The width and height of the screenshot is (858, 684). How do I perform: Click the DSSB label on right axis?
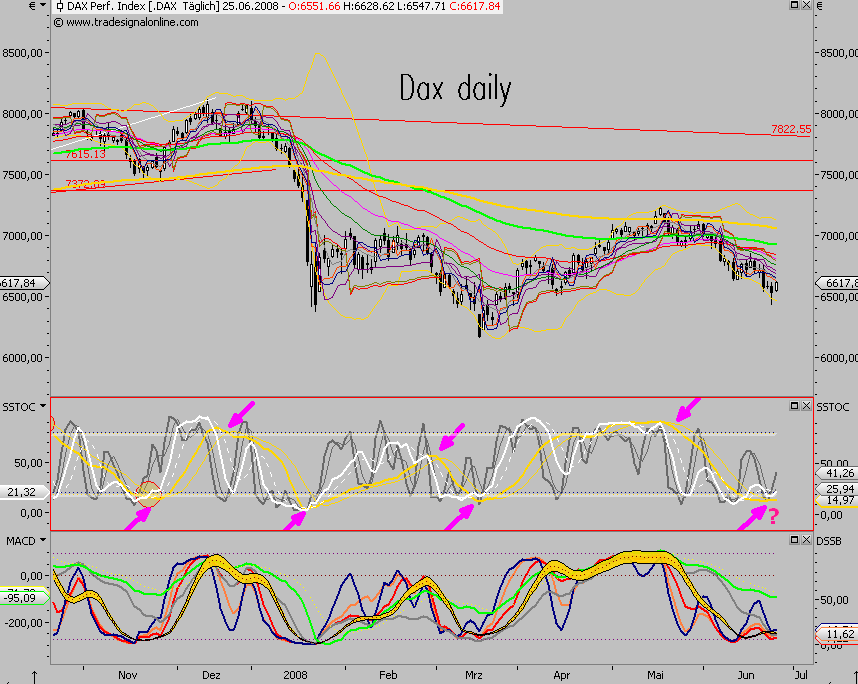point(829,541)
